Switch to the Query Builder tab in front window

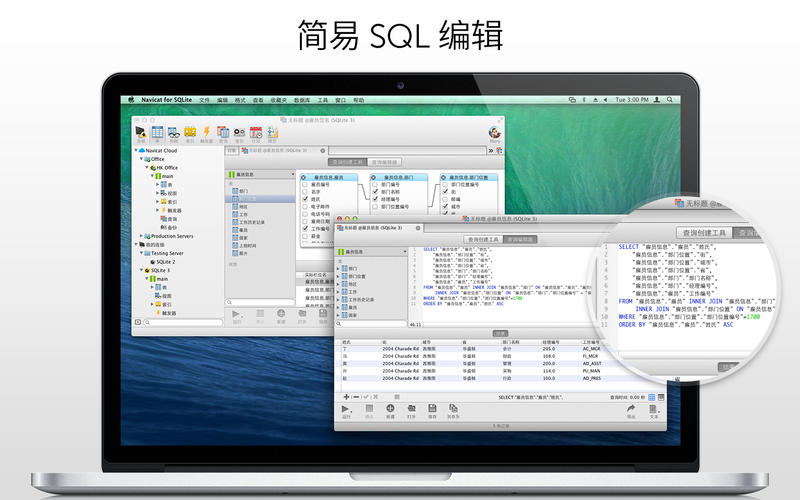tap(483, 239)
